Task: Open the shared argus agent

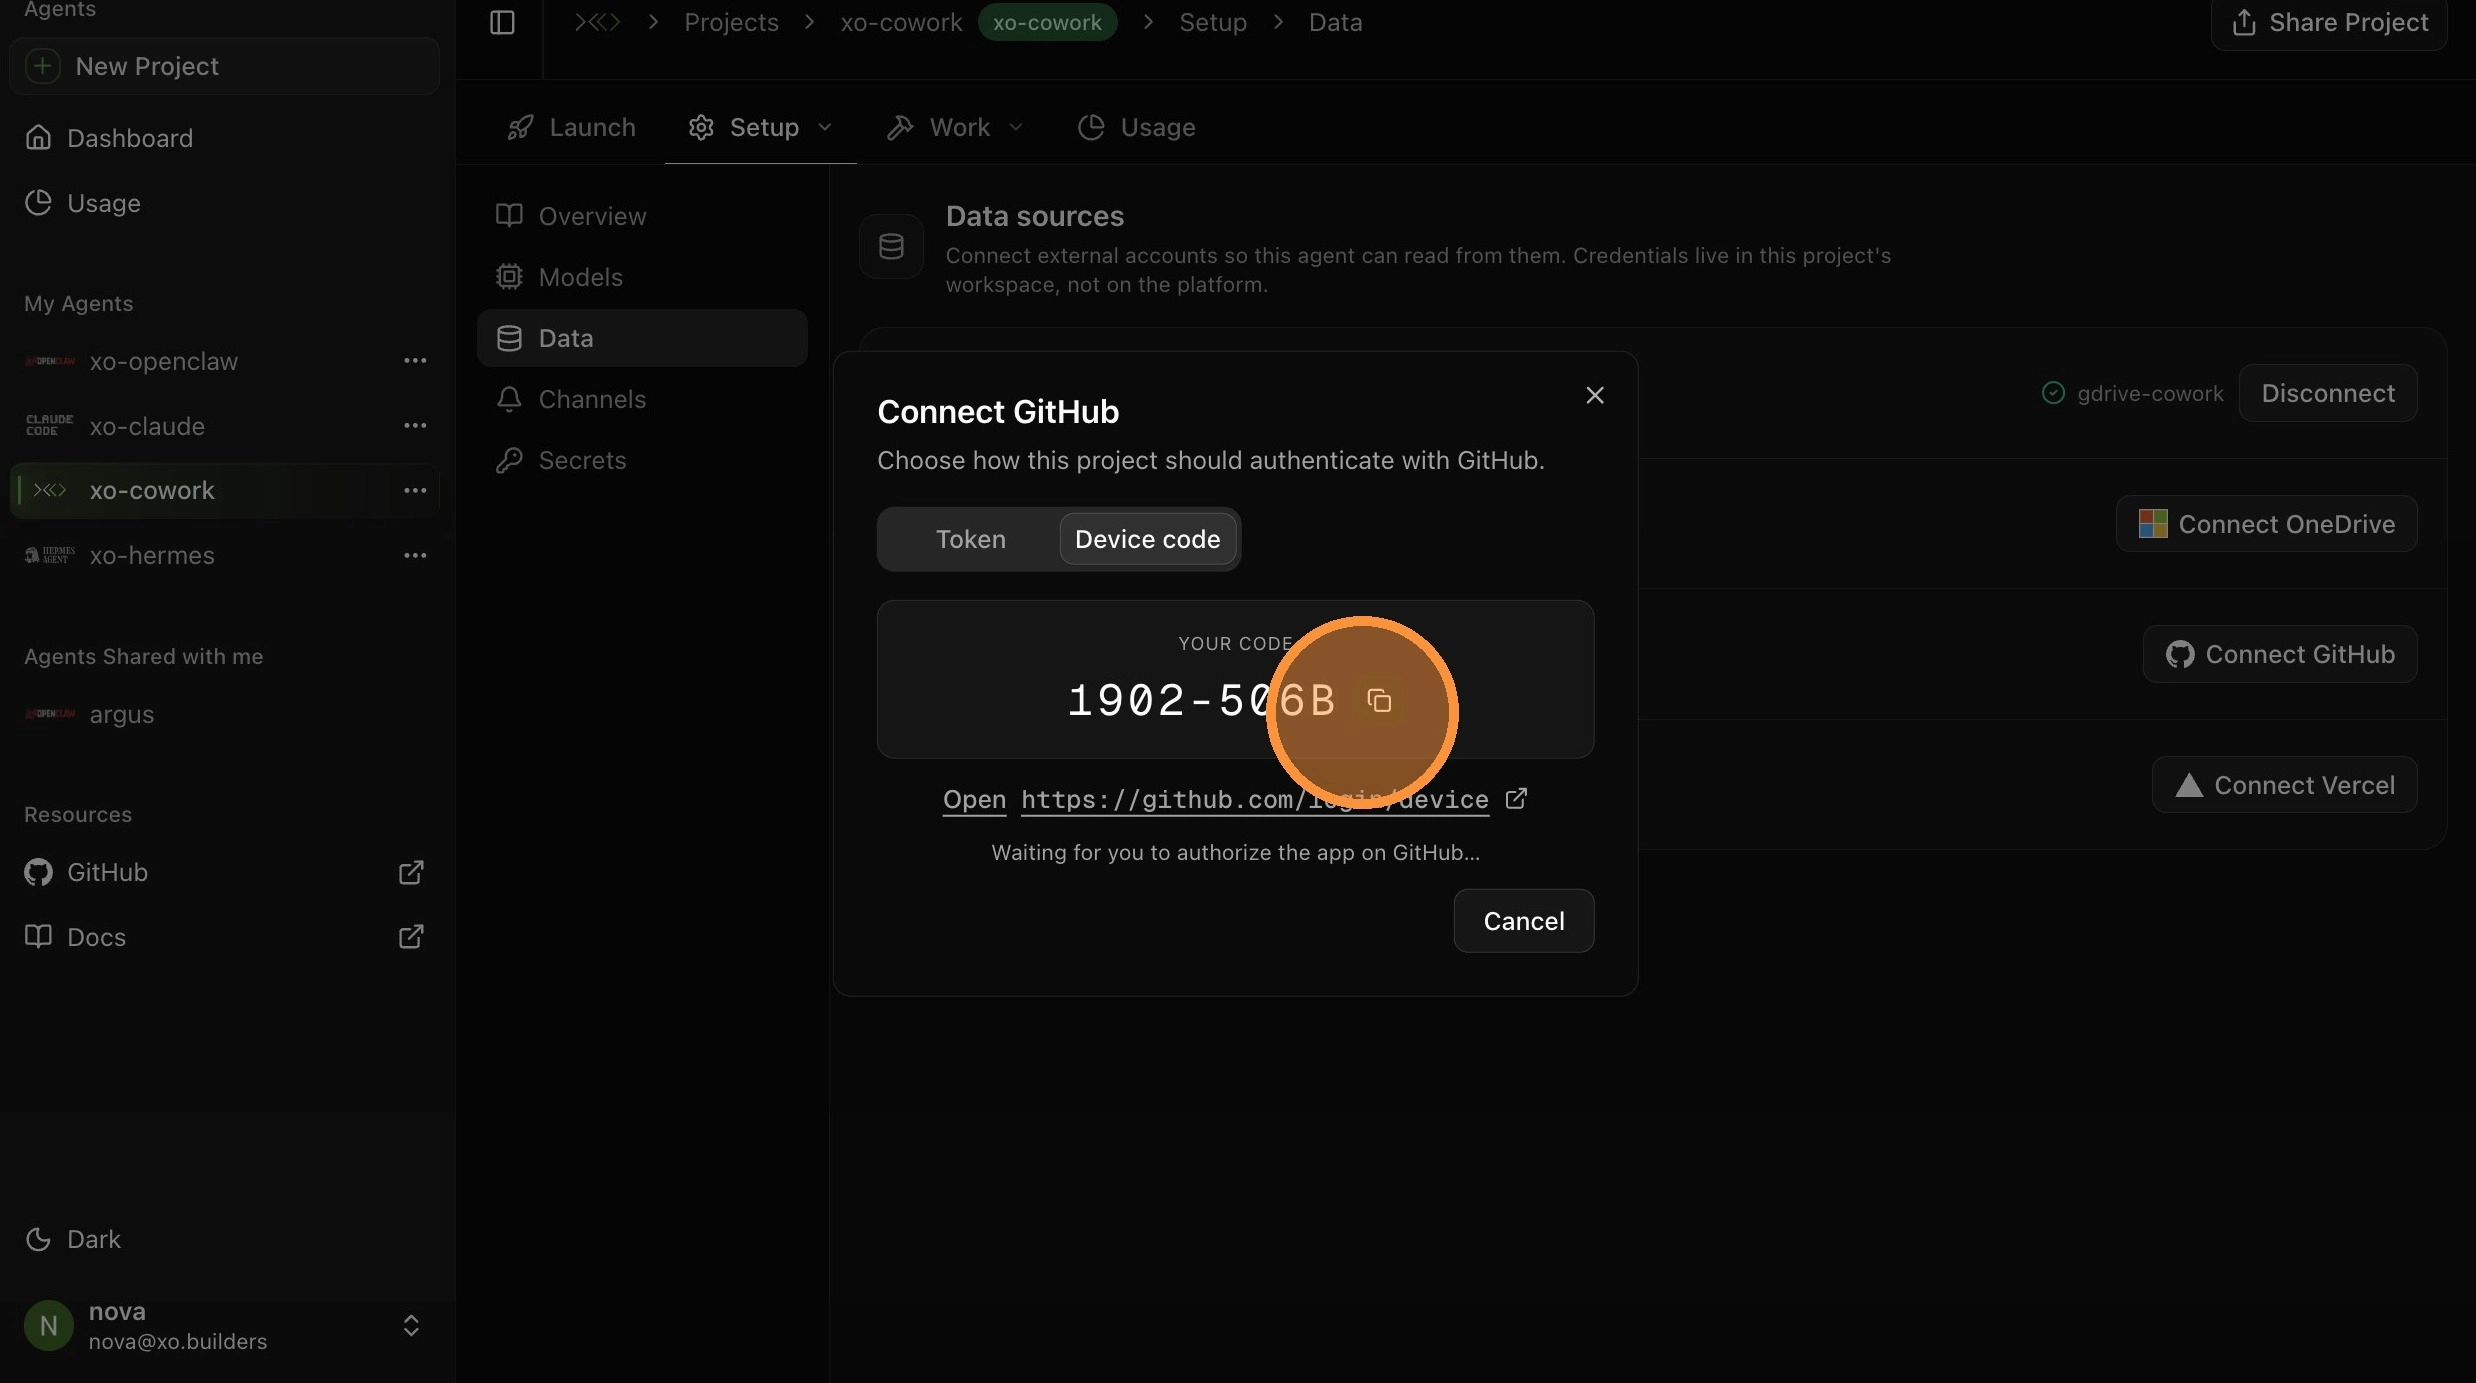Action: point(122,714)
